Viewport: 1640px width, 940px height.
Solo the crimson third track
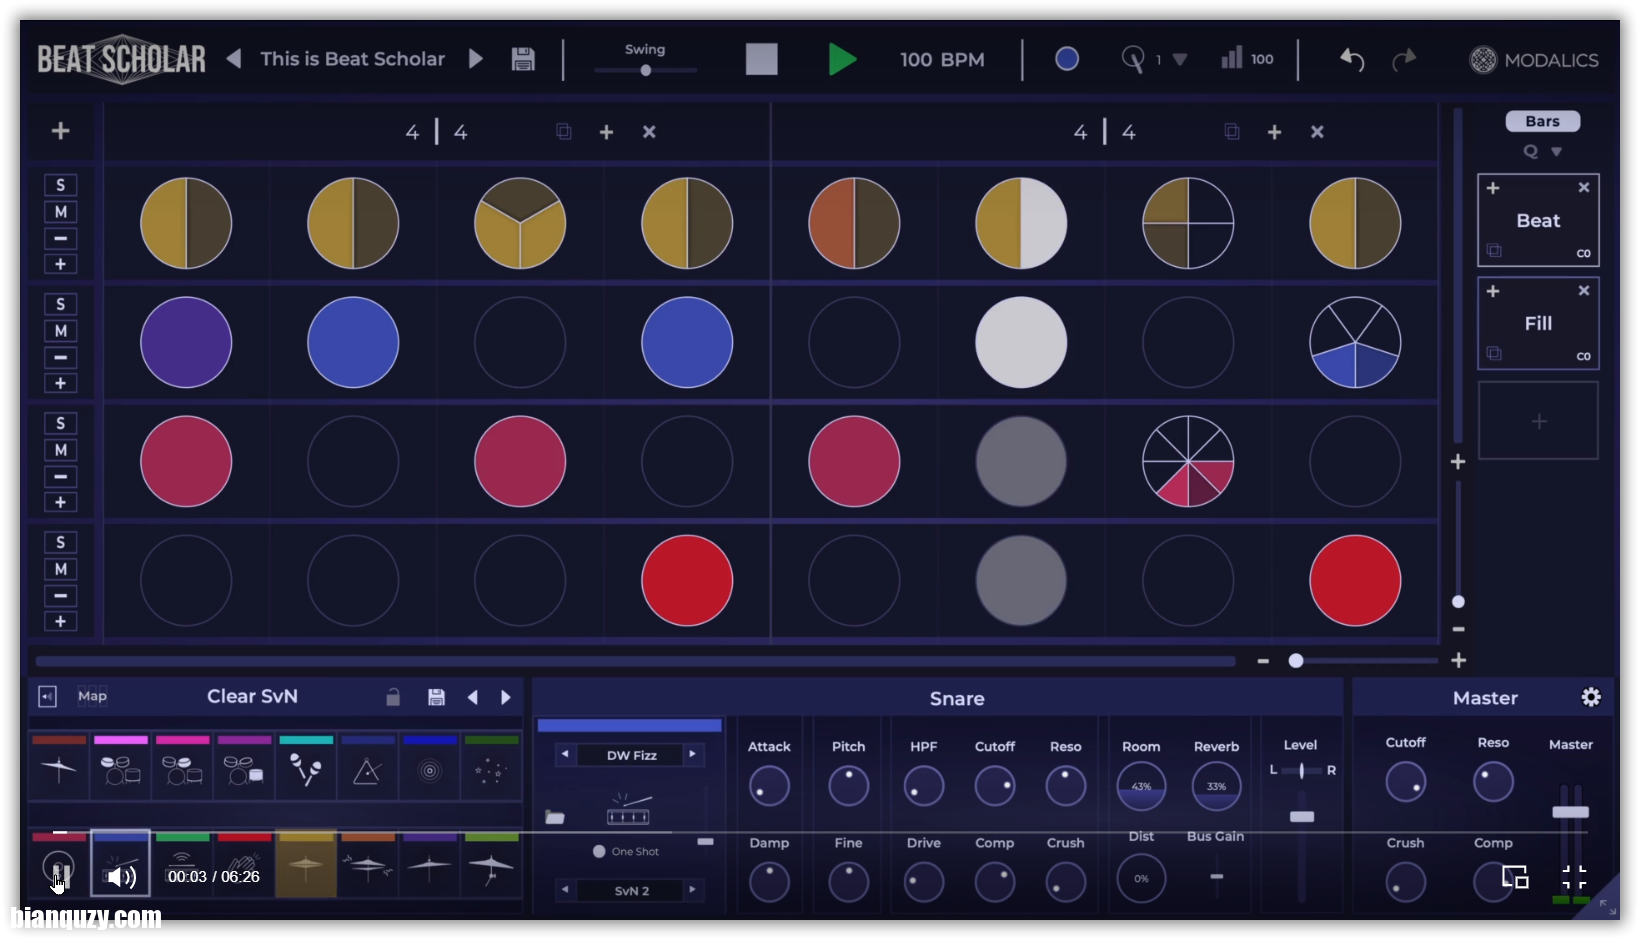click(x=60, y=423)
